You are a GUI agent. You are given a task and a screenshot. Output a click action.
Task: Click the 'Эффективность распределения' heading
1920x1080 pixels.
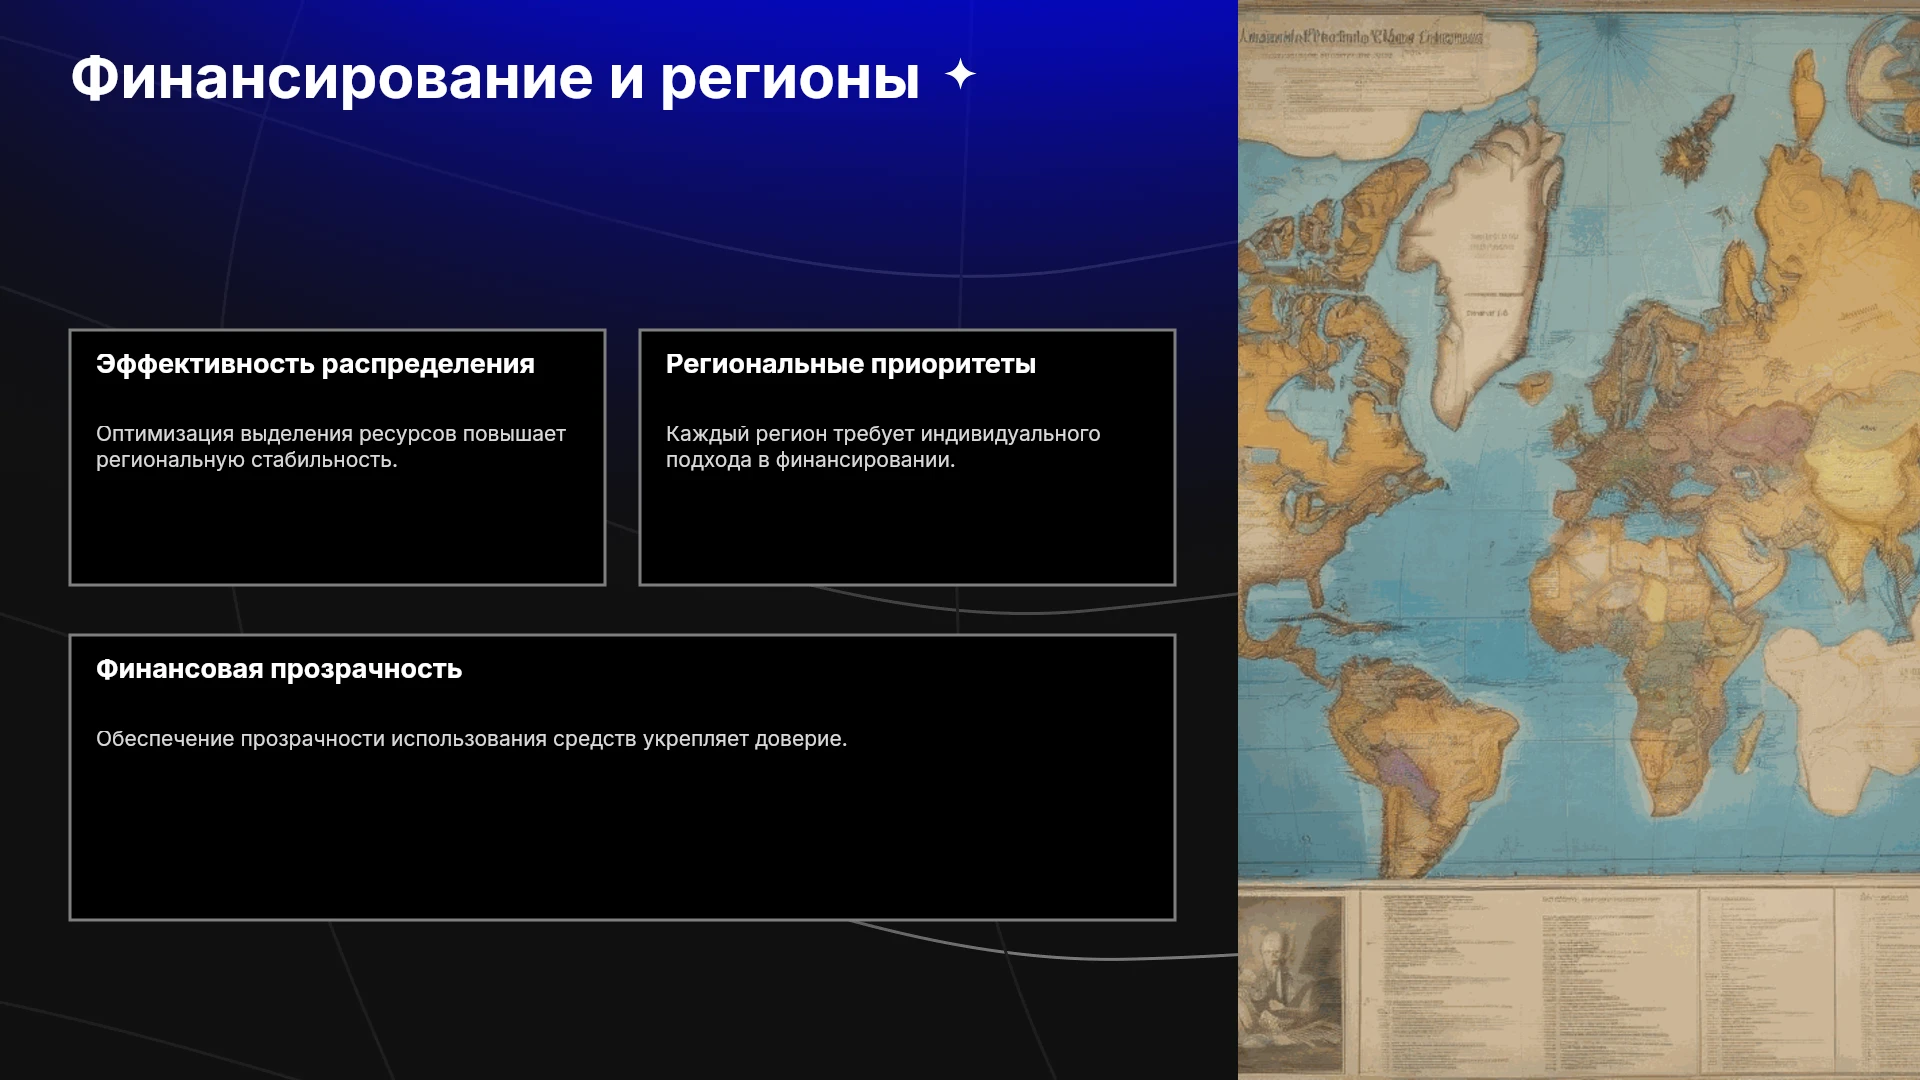[x=315, y=364]
